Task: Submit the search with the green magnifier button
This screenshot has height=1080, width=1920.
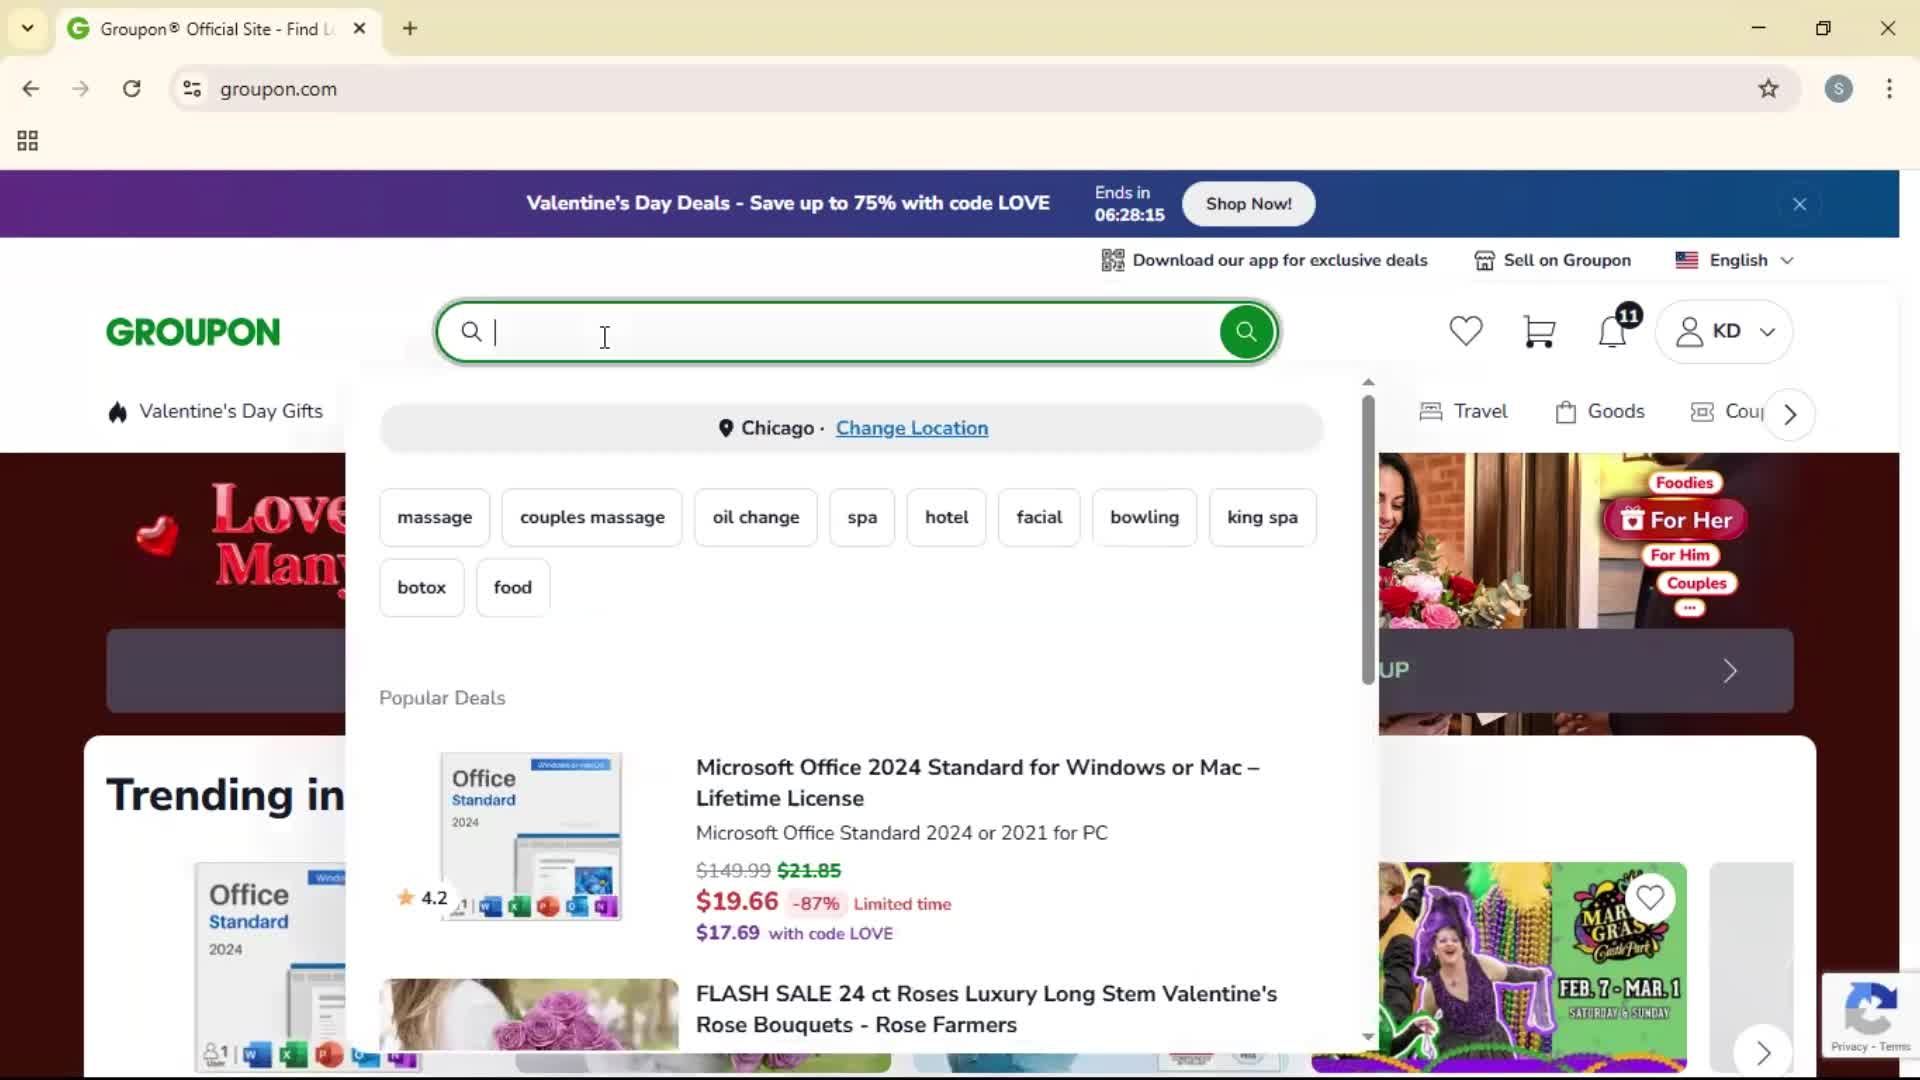Action: pos(1245,331)
